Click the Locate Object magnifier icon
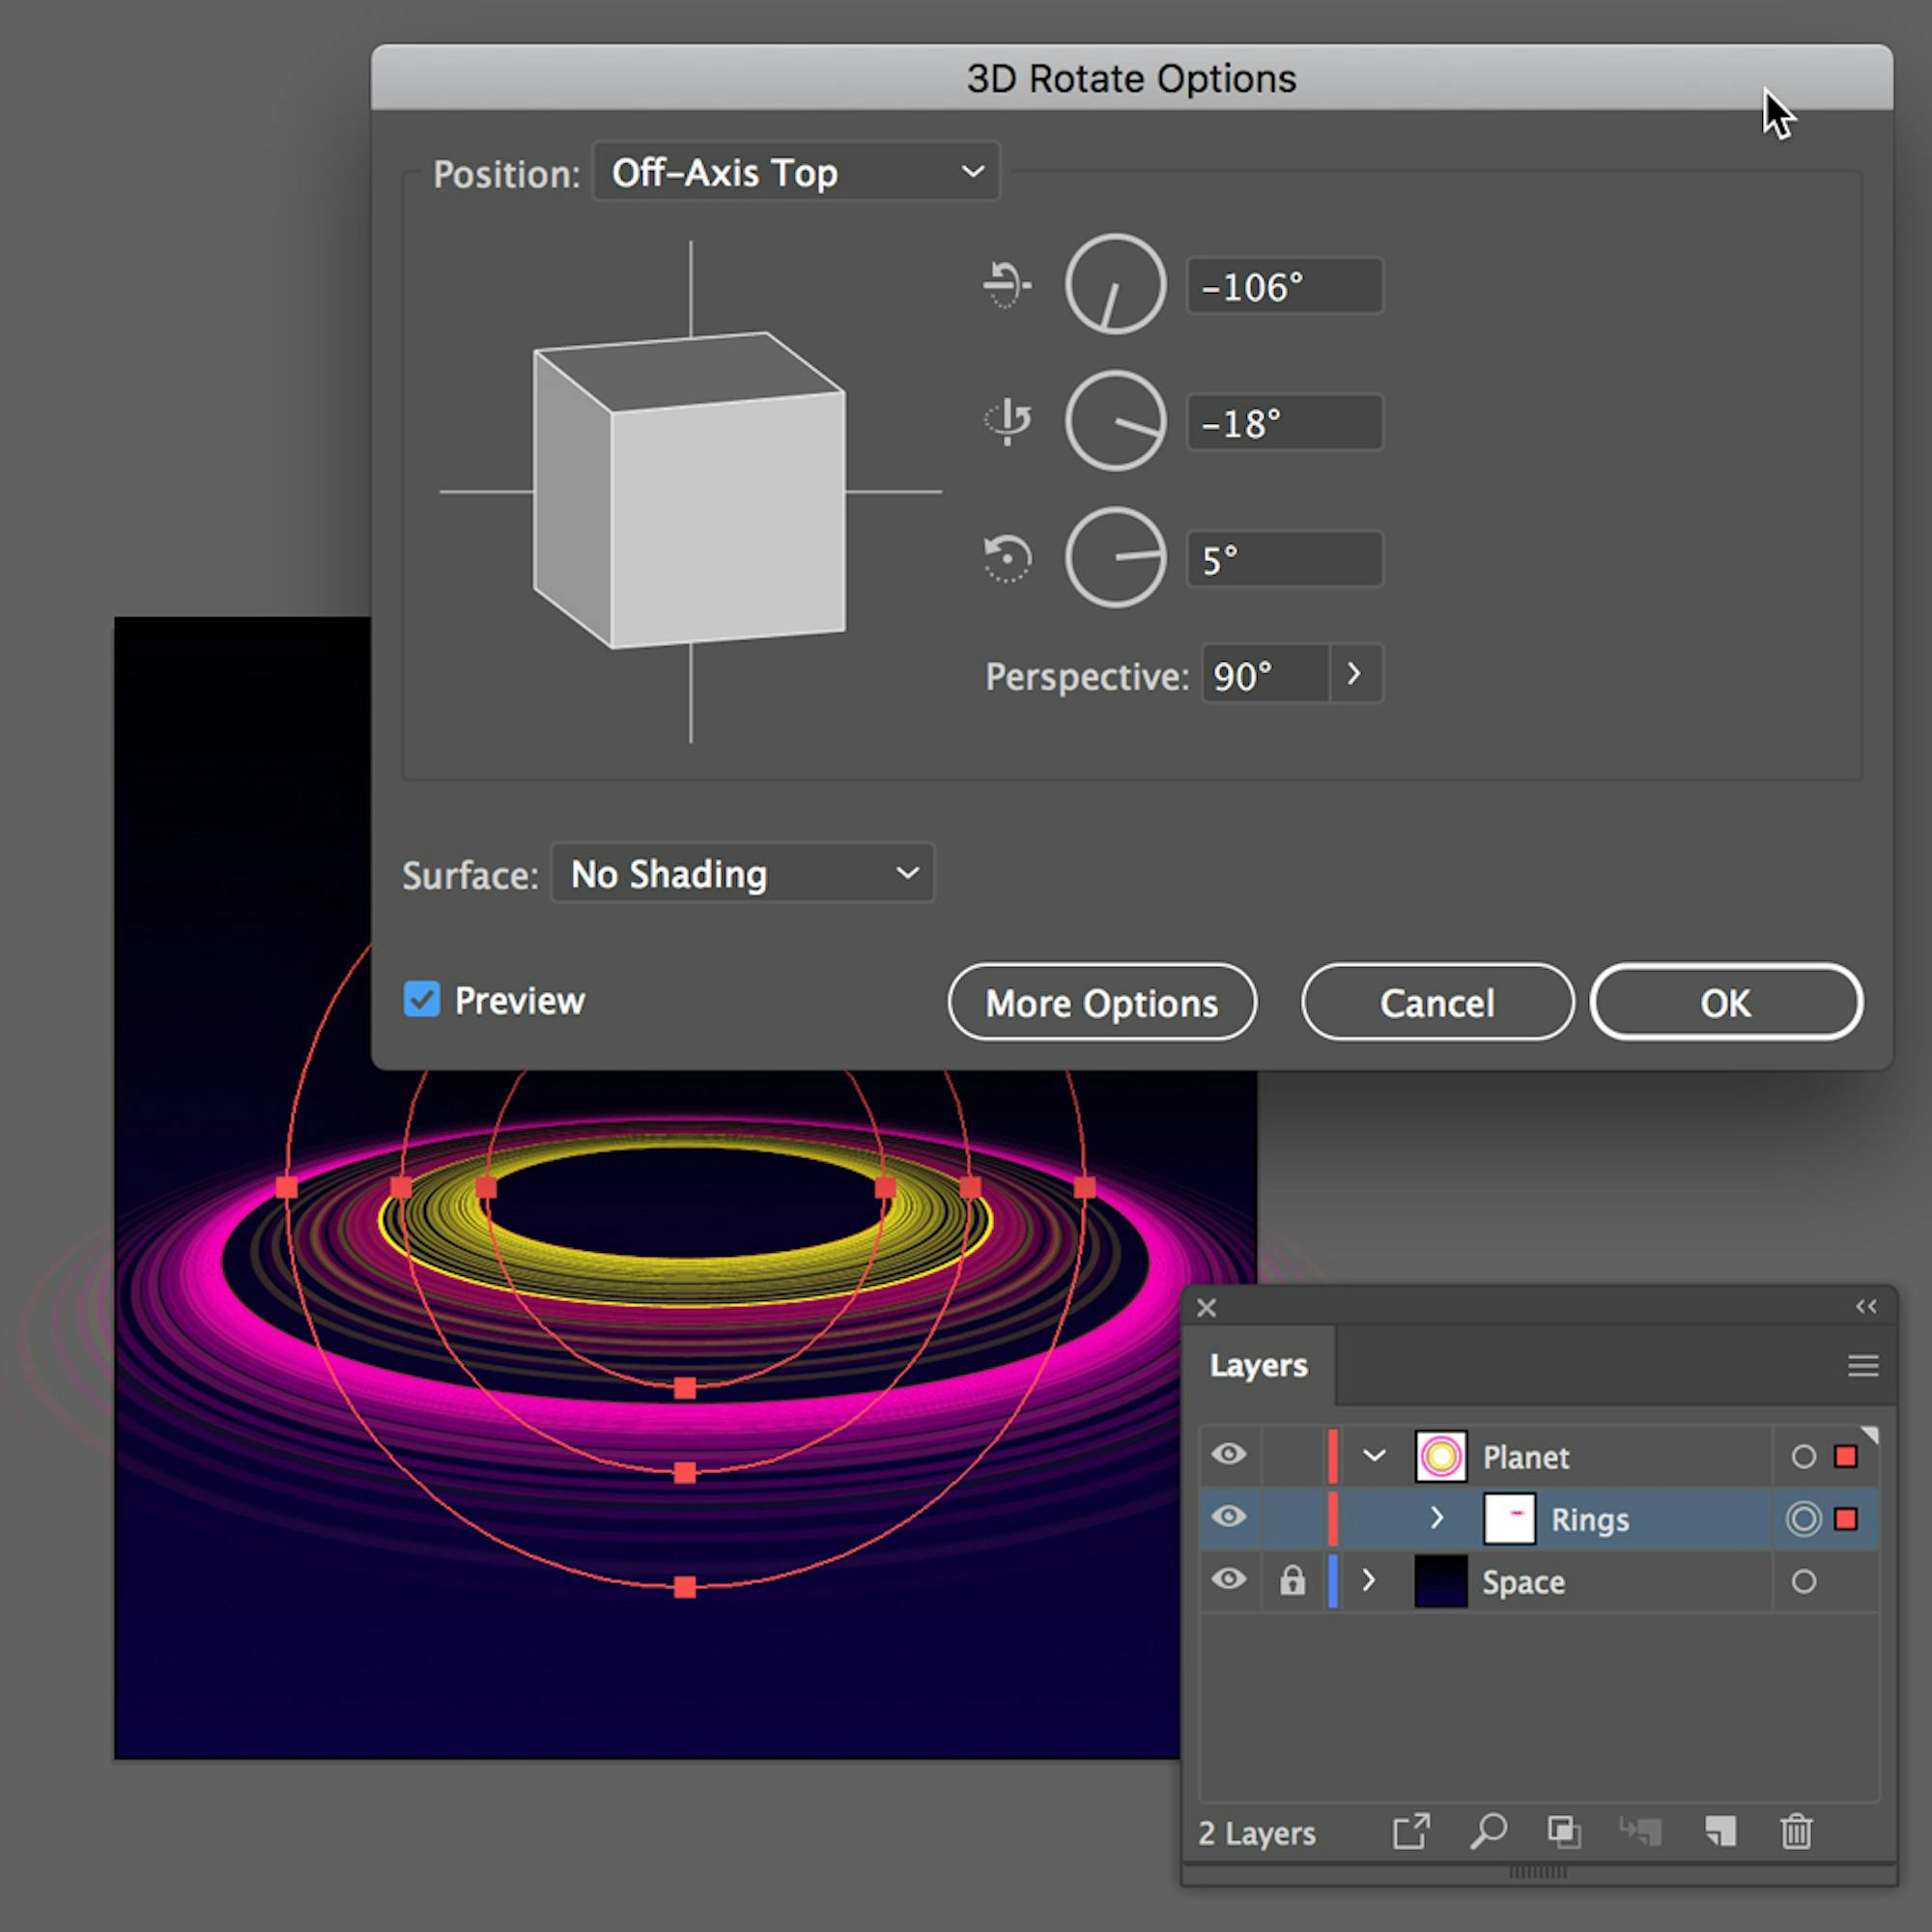The height and width of the screenshot is (1932, 1932). click(1489, 1833)
